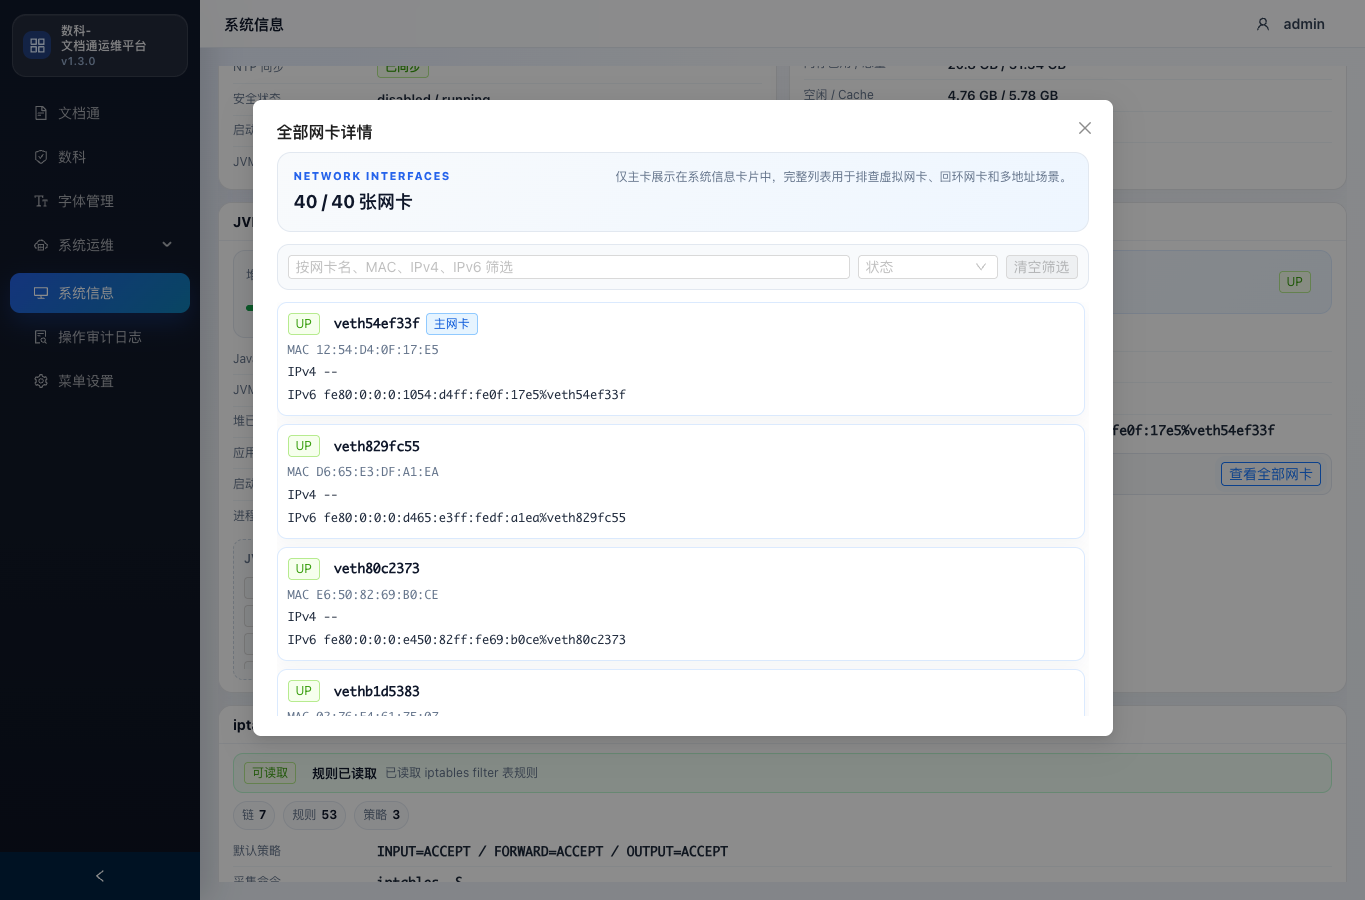
Task: Click the 全部网卡详情 dialog title
Action: click(x=325, y=132)
